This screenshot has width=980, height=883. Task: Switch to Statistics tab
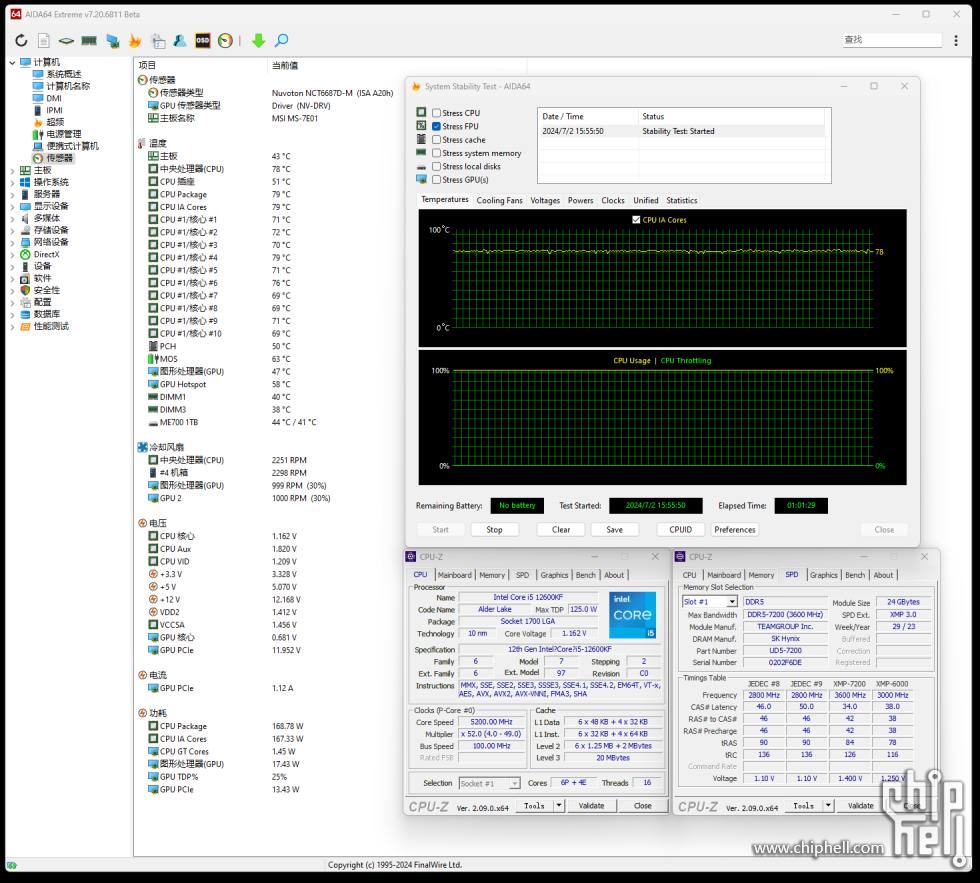point(681,201)
